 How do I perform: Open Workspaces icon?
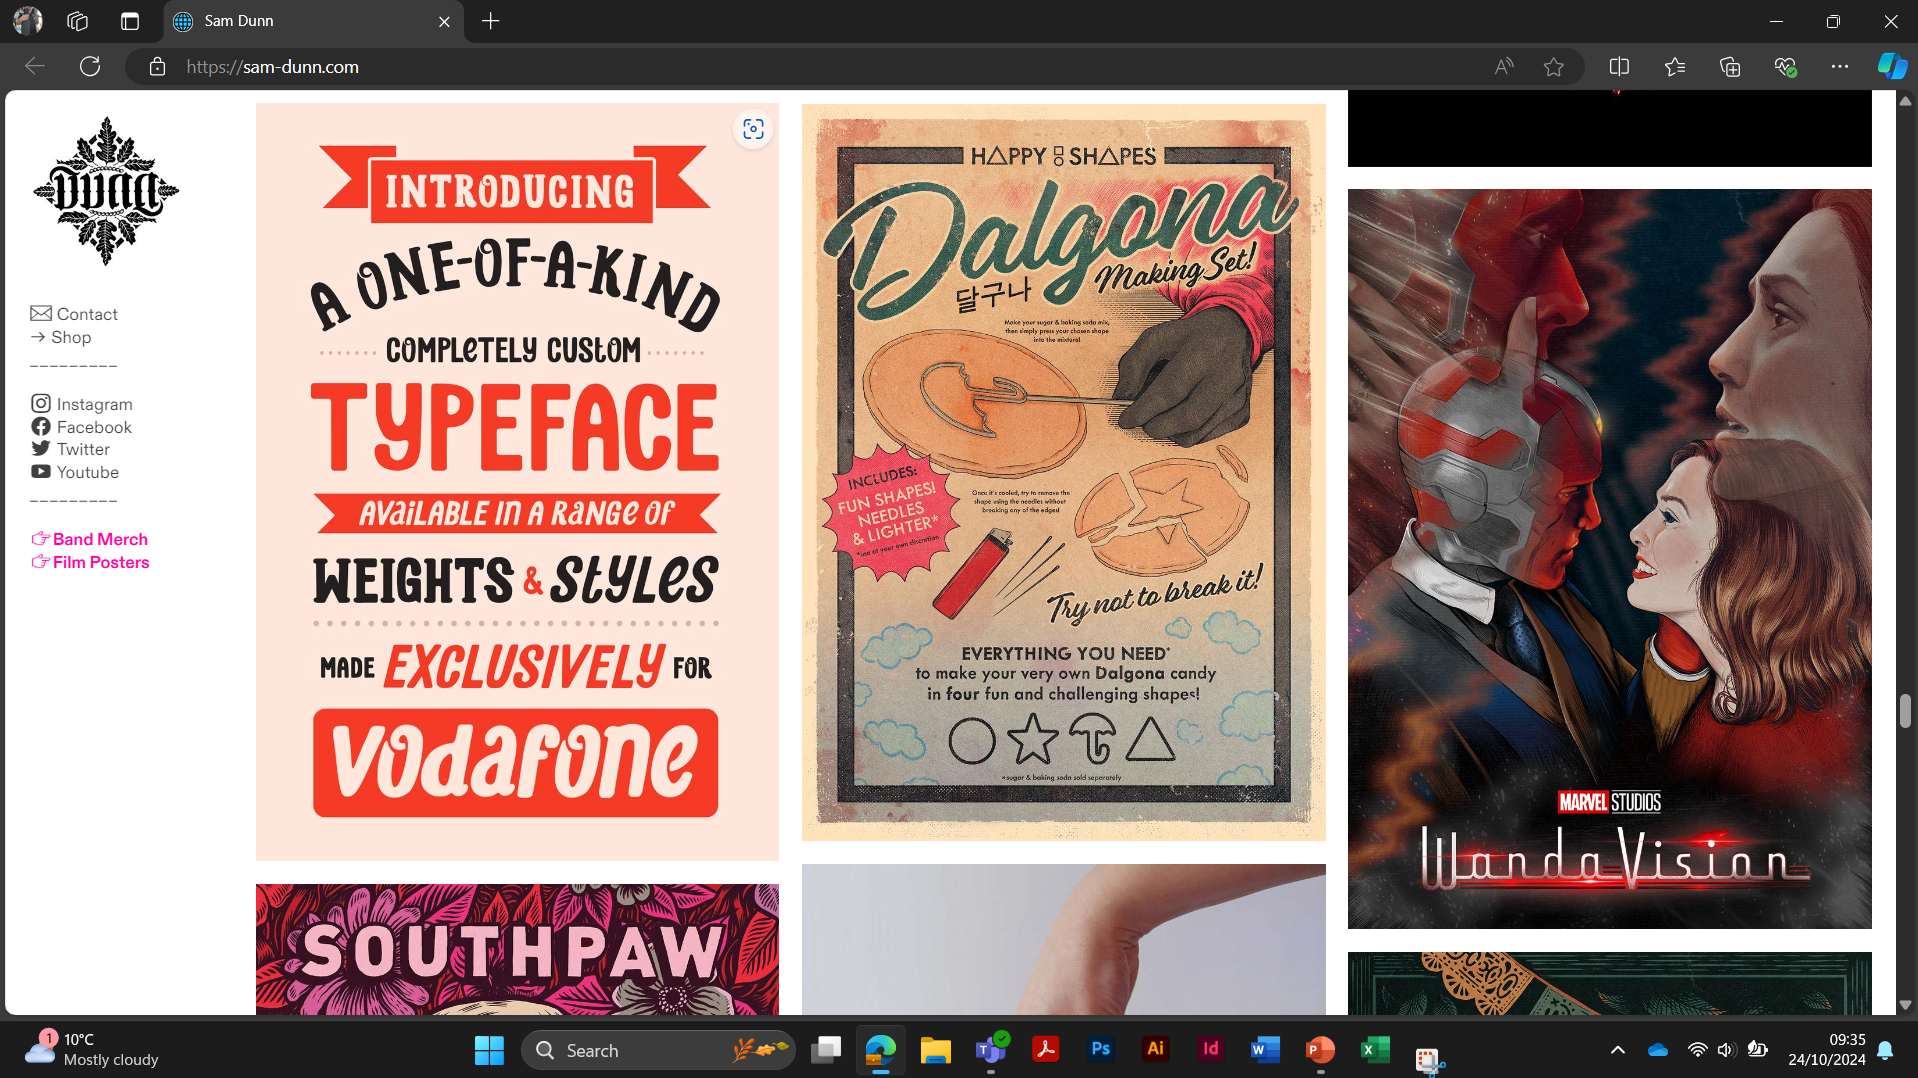click(78, 21)
